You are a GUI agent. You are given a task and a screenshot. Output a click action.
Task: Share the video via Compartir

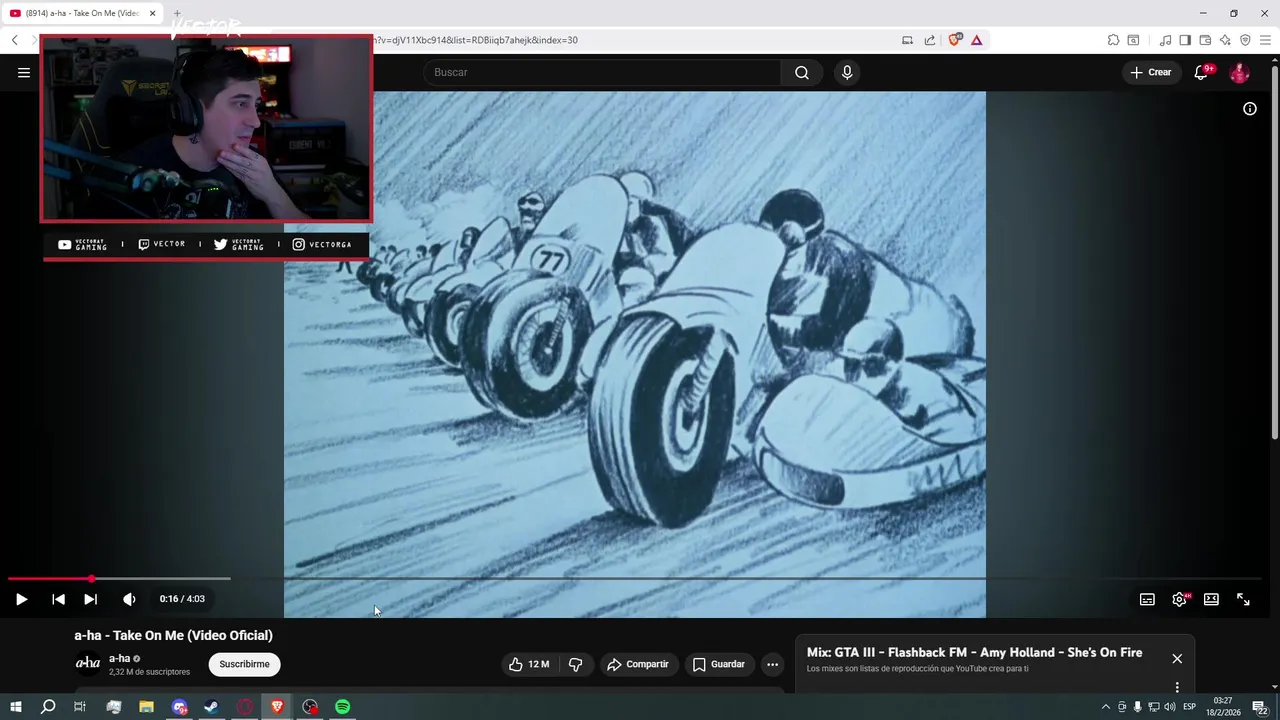click(x=638, y=664)
